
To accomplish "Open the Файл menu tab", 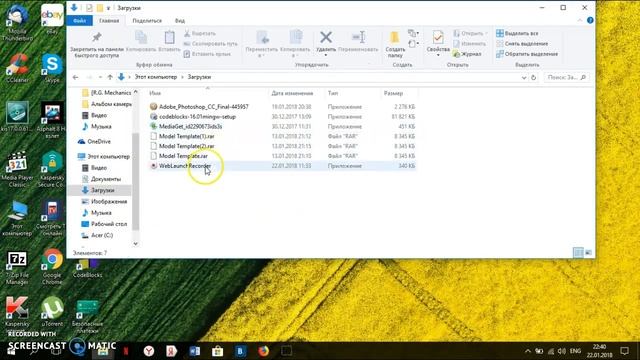I will pos(80,20).
